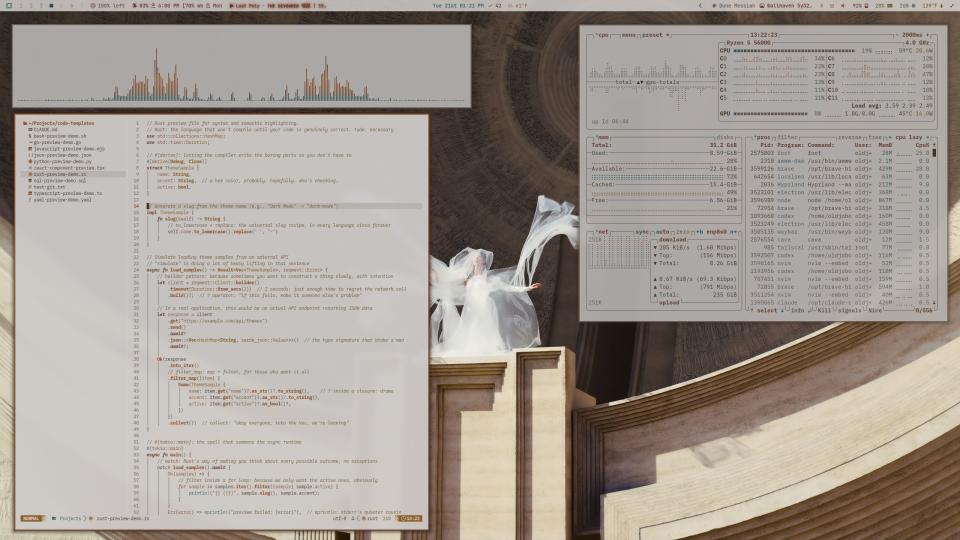The width and height of the screenshot is (960, 540).
Task: Open rust-preview-demo.rs file name in the tree
Action: click(60, 174)
